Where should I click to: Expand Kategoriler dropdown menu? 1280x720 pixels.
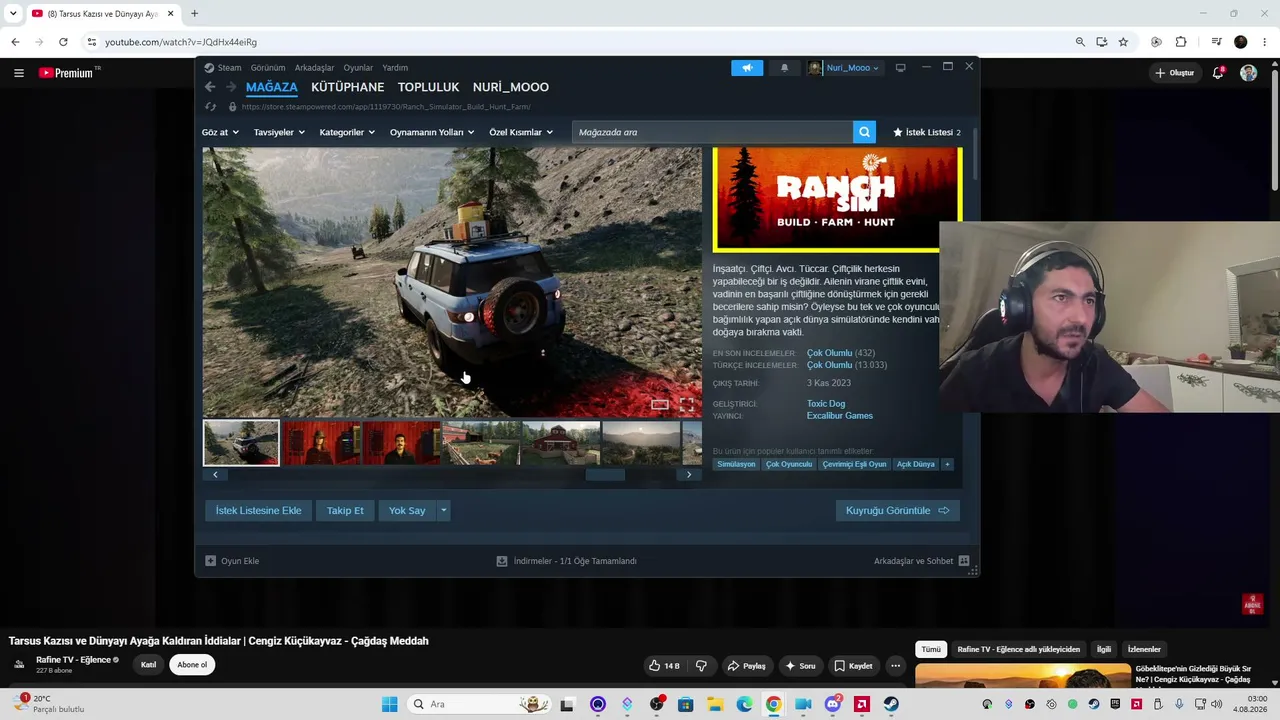click(347, 132)
